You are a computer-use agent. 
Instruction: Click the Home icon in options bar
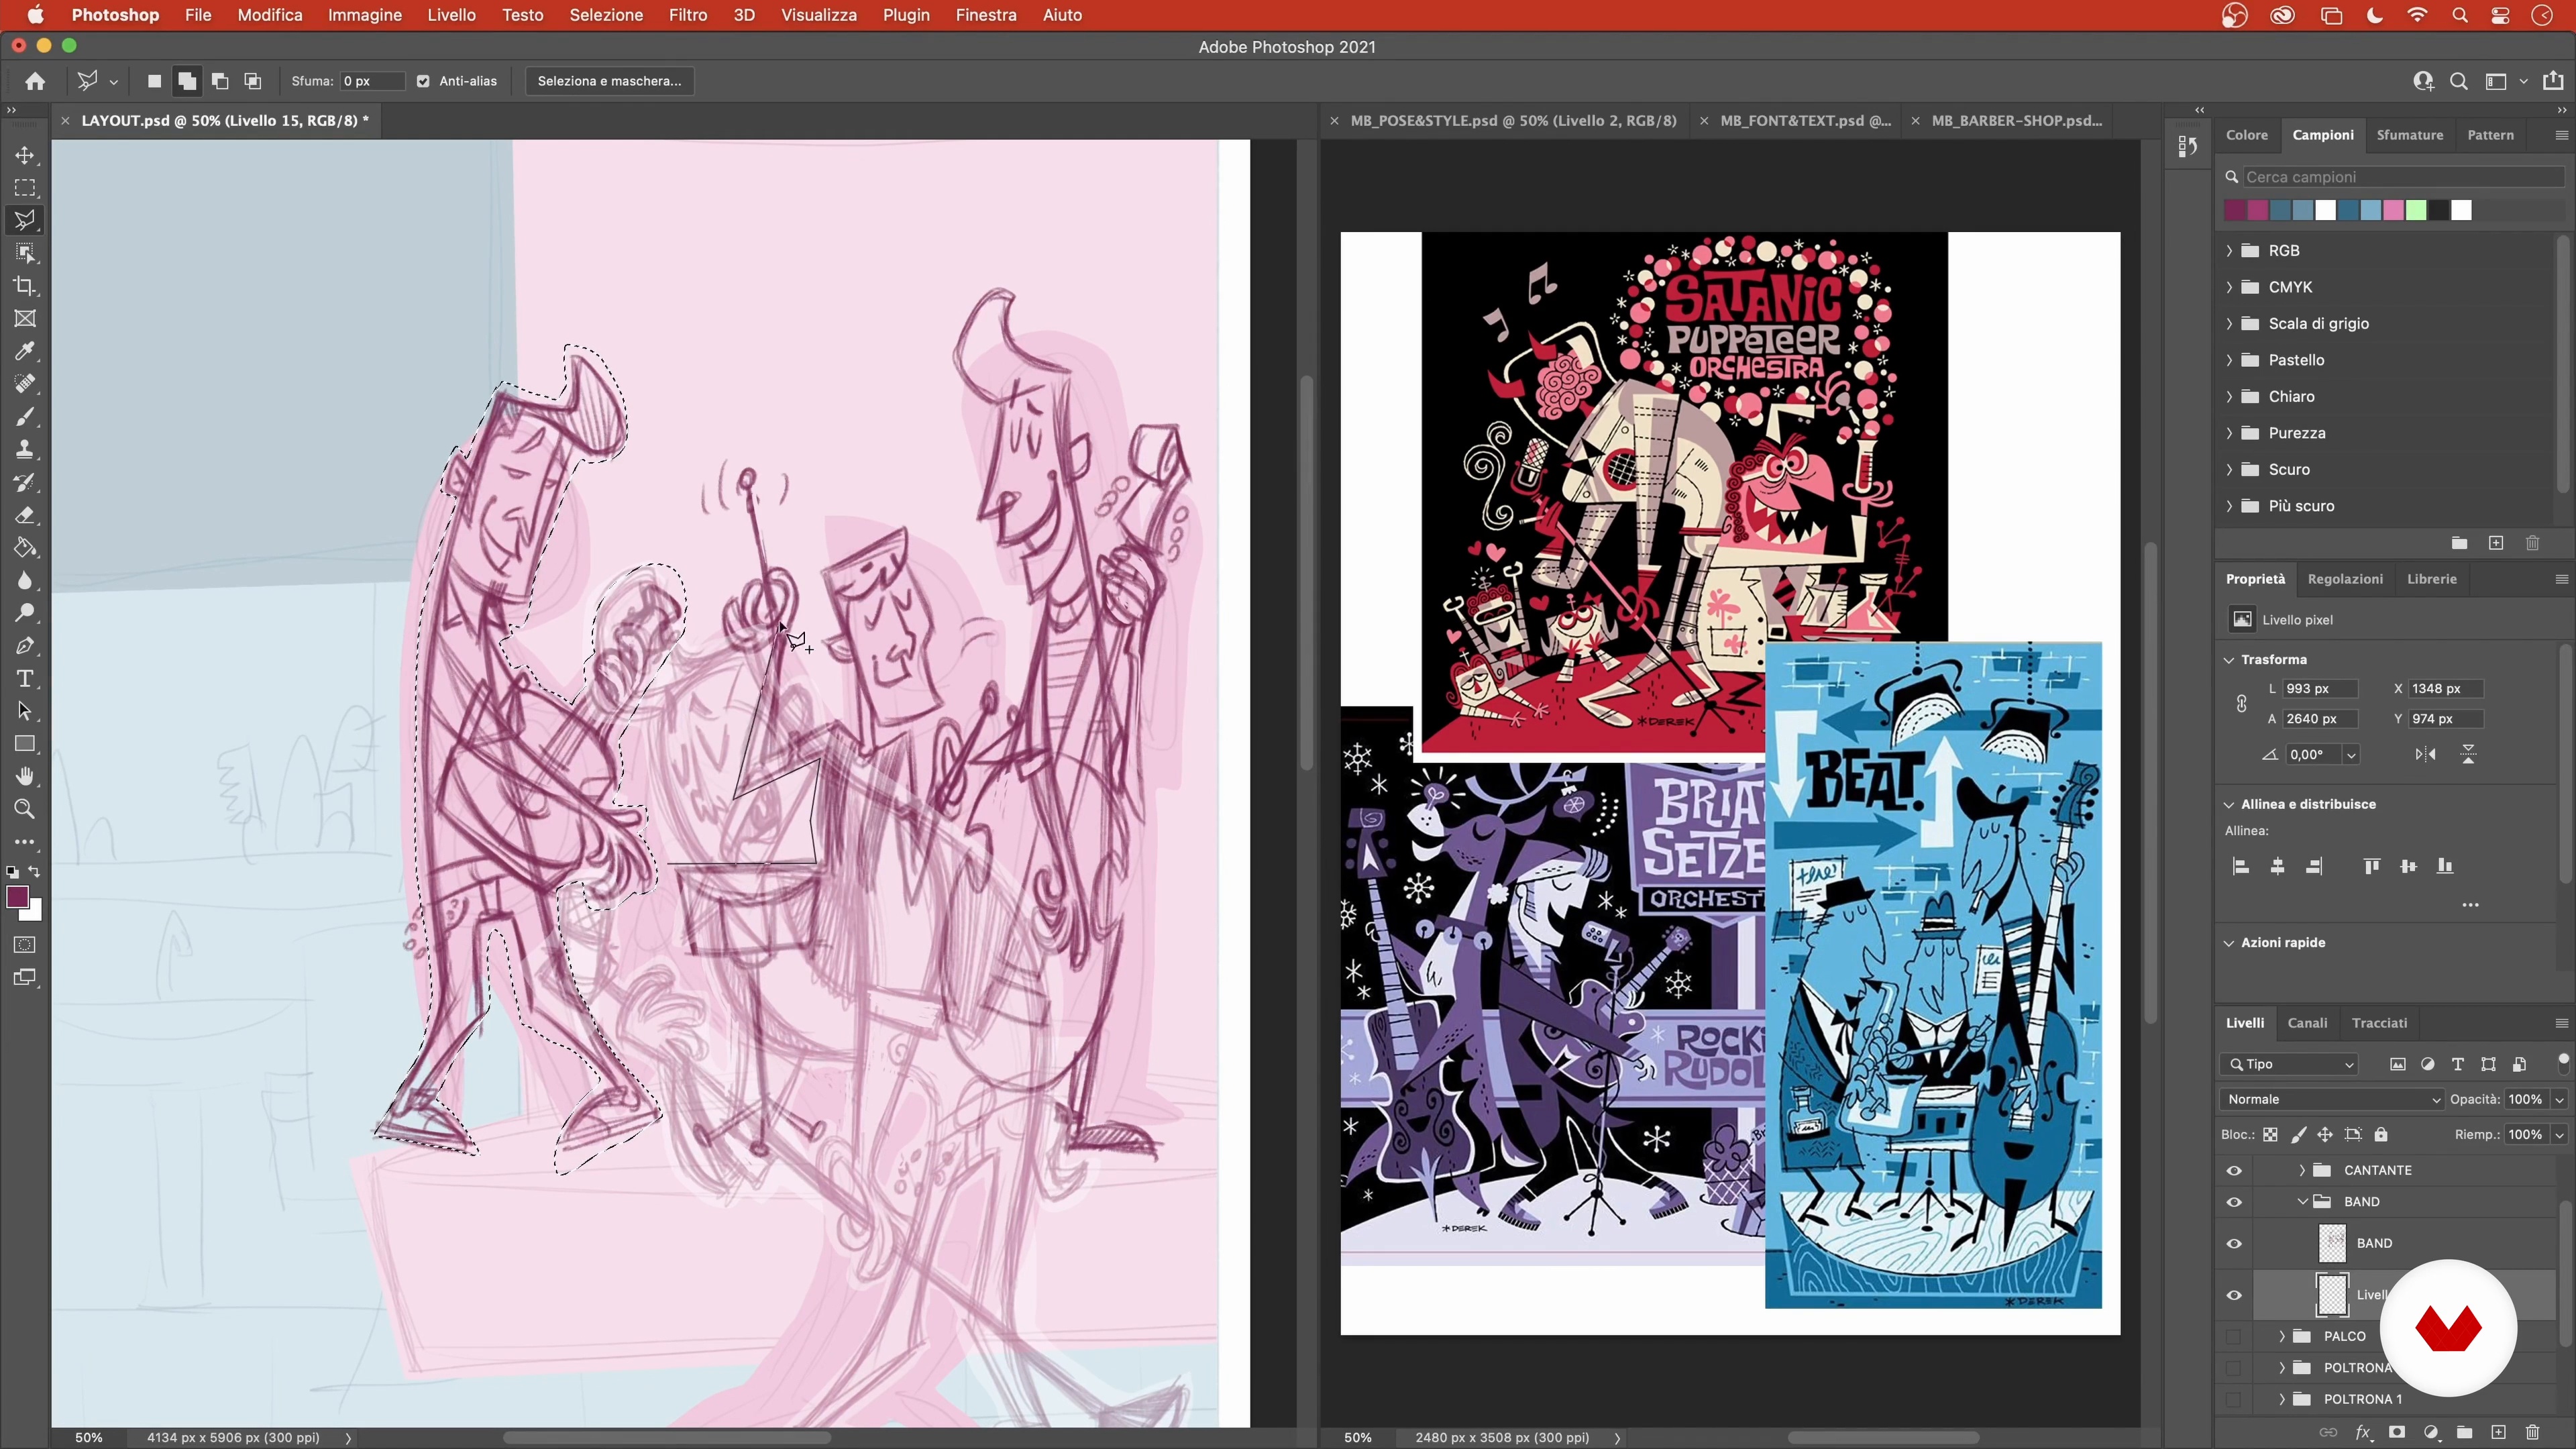click(x=35, y=81)
